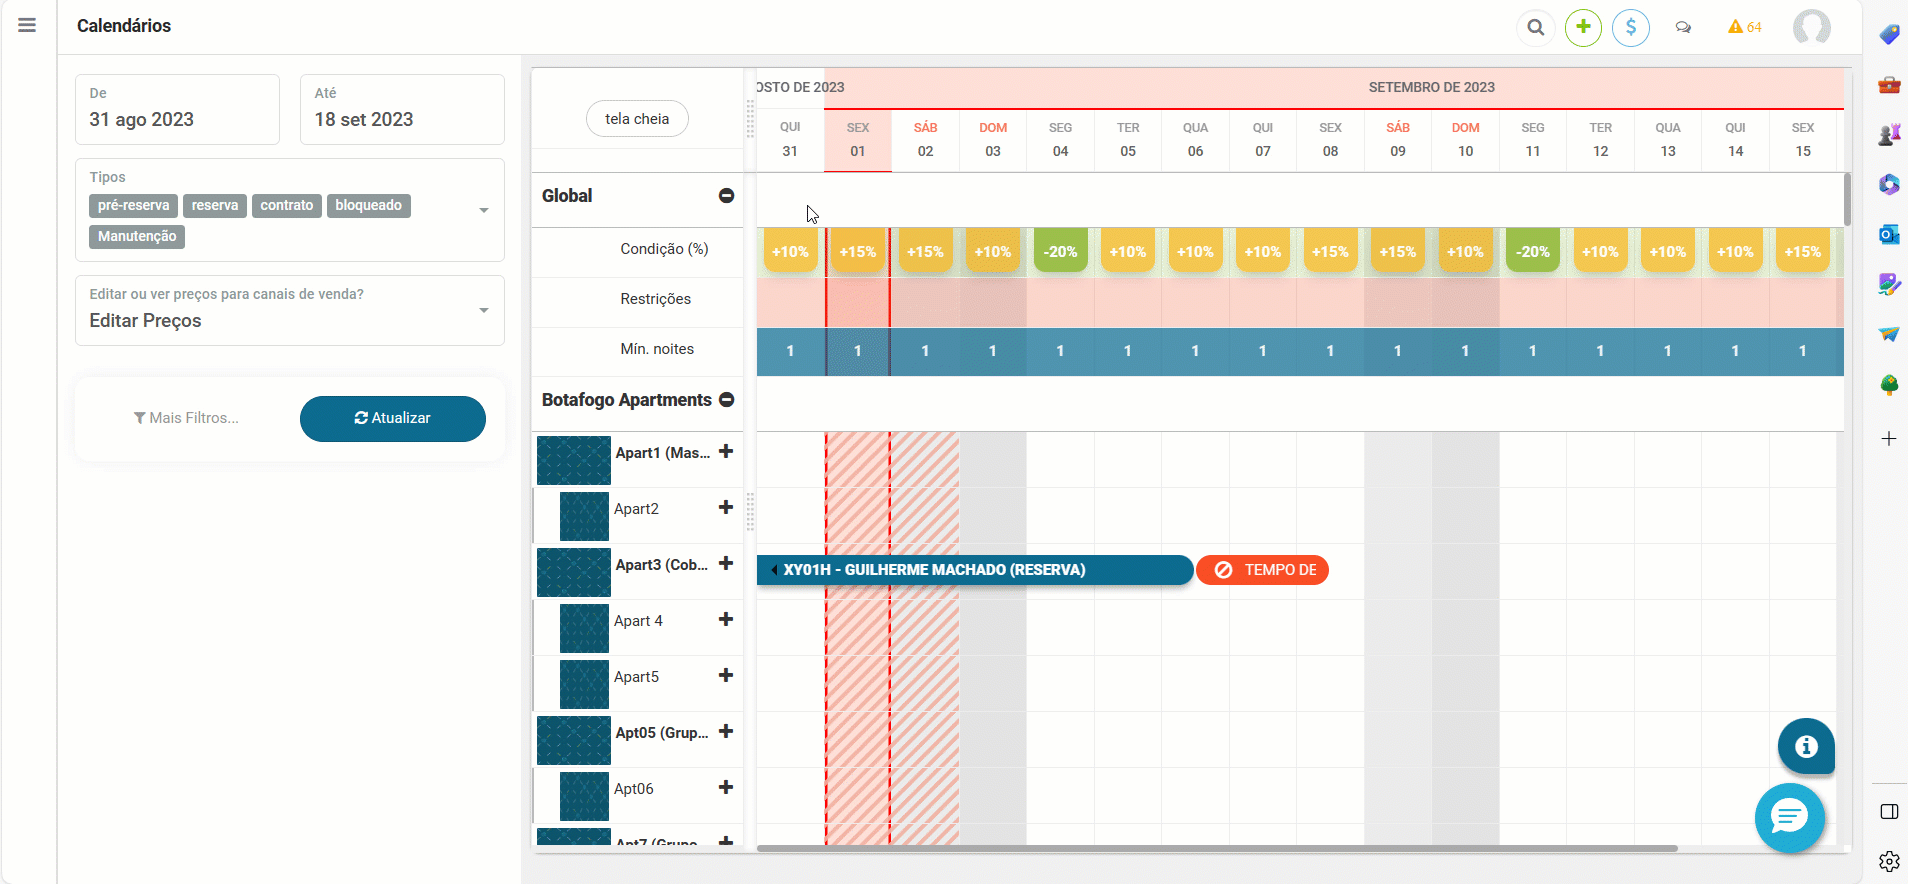Open the hamburger menu

27,26
